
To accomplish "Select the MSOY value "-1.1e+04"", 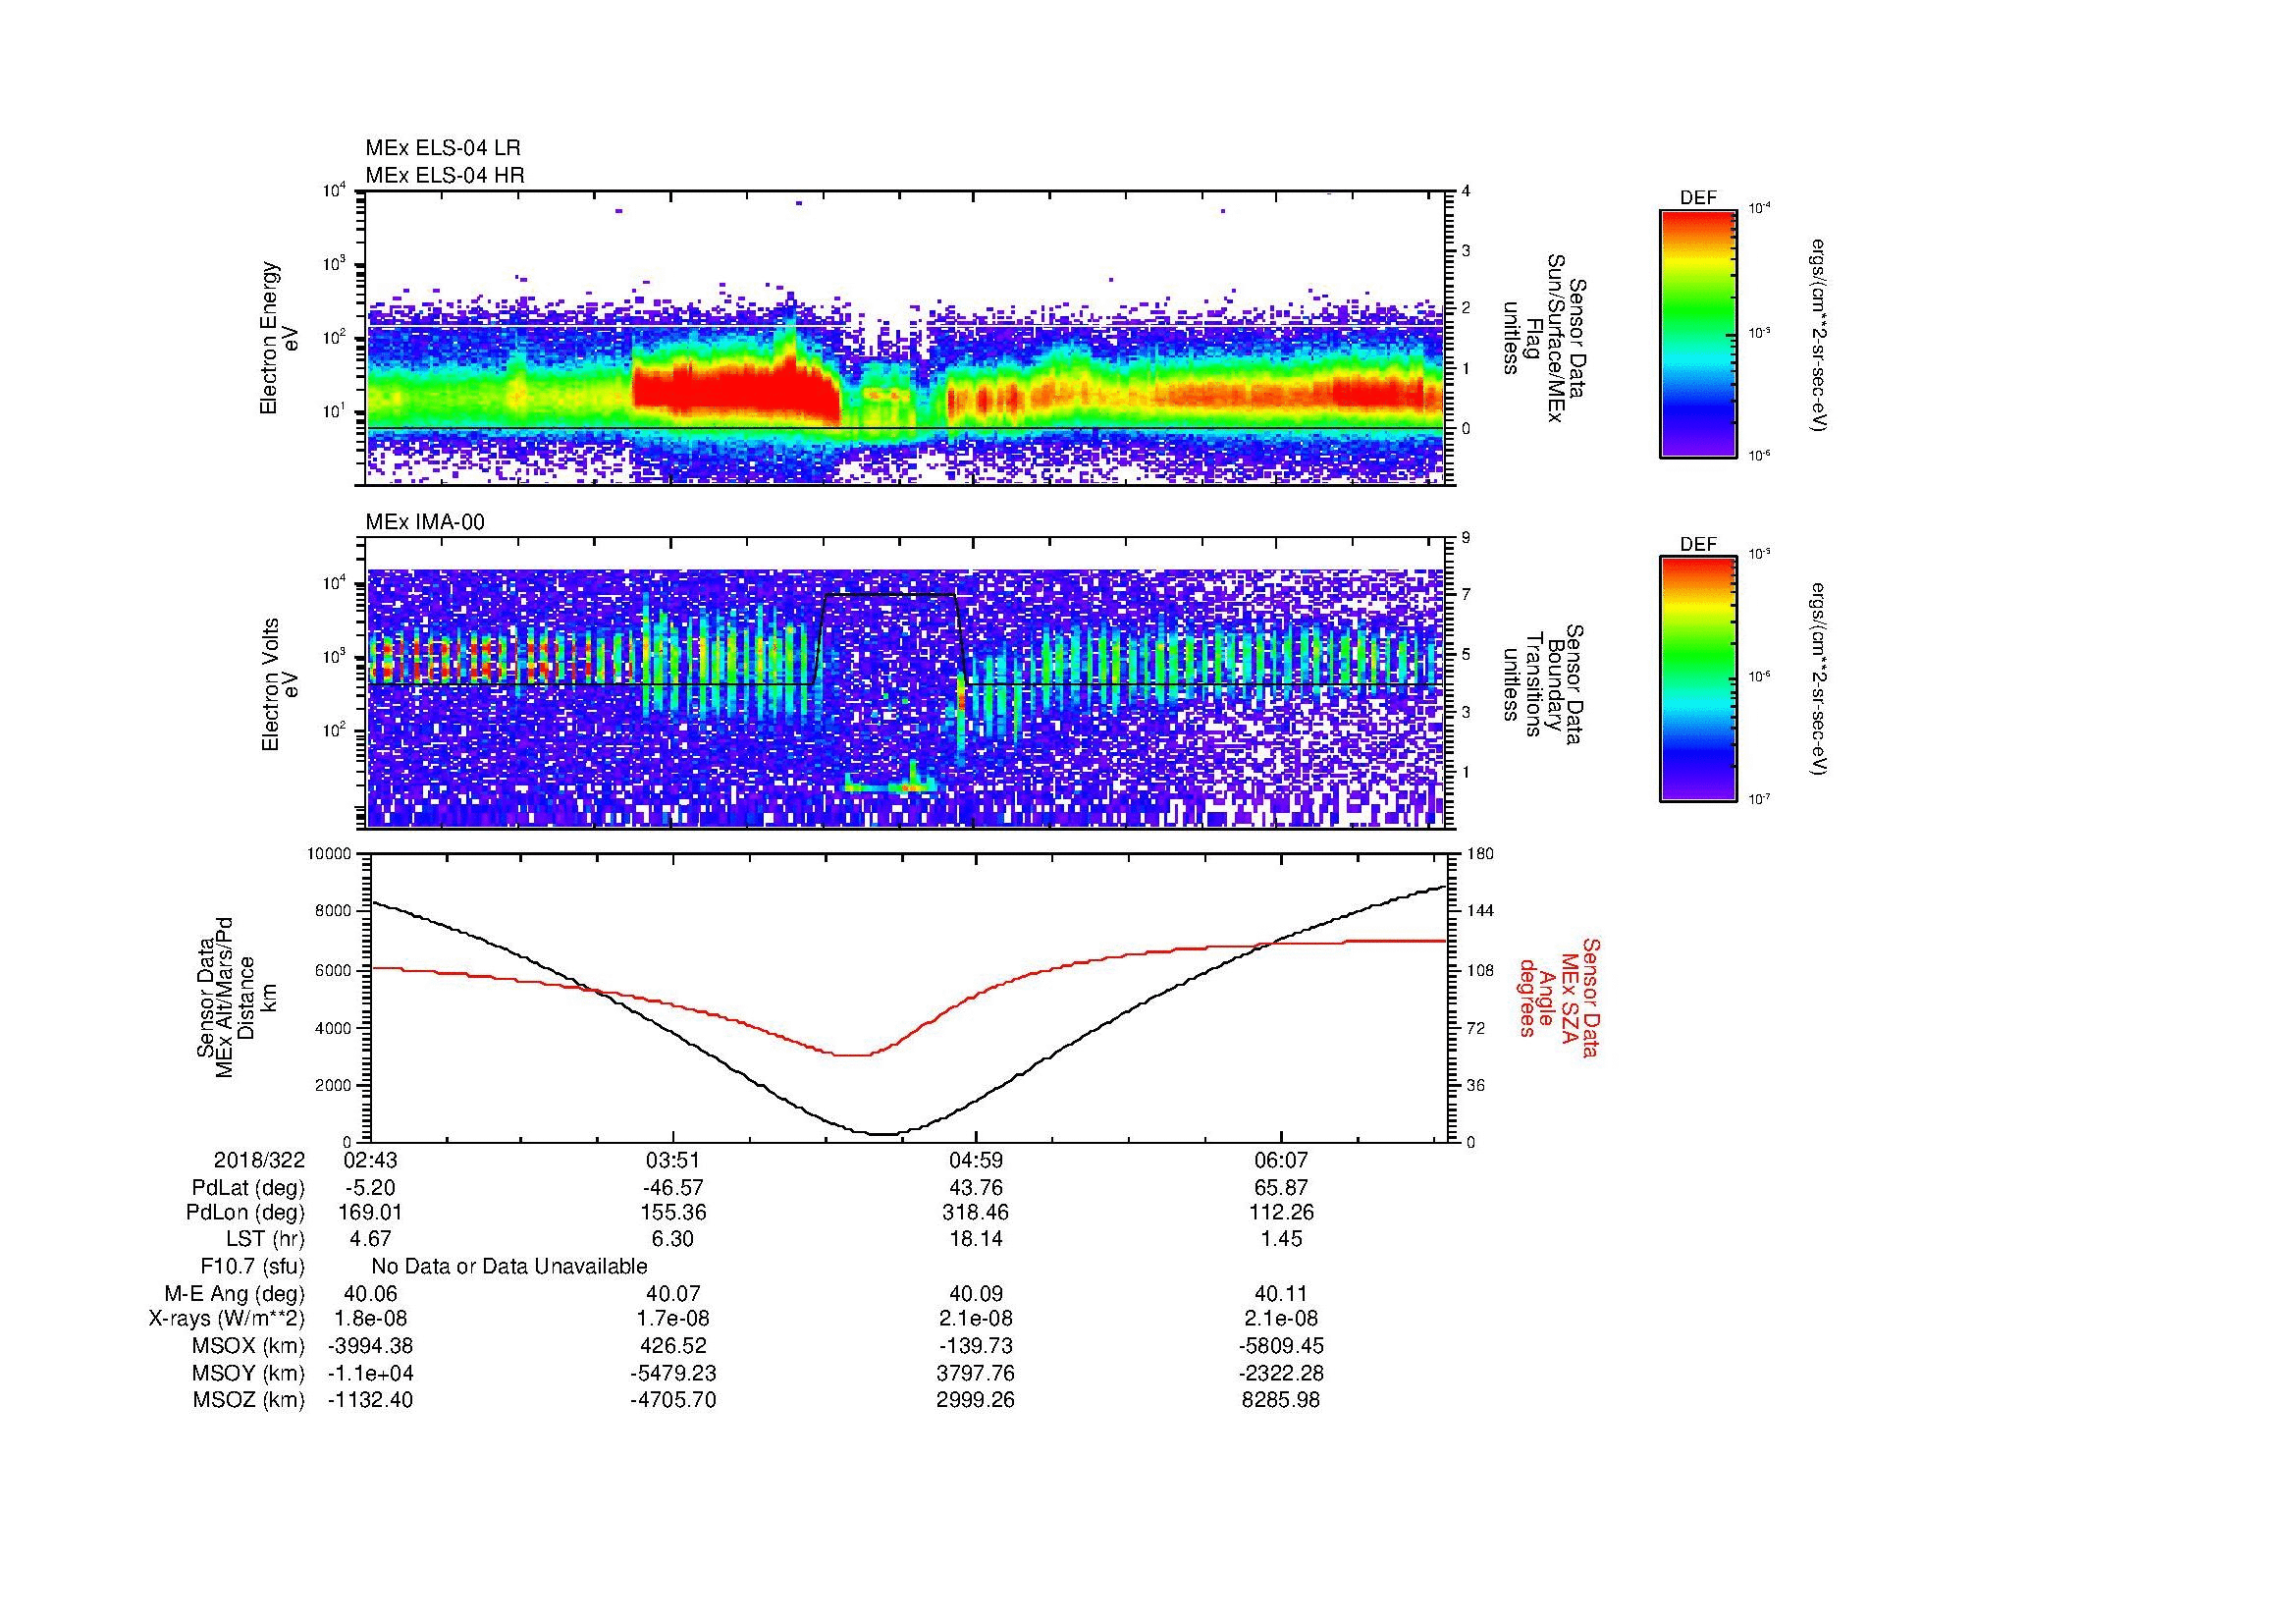I will click(x=370, y=1374).
